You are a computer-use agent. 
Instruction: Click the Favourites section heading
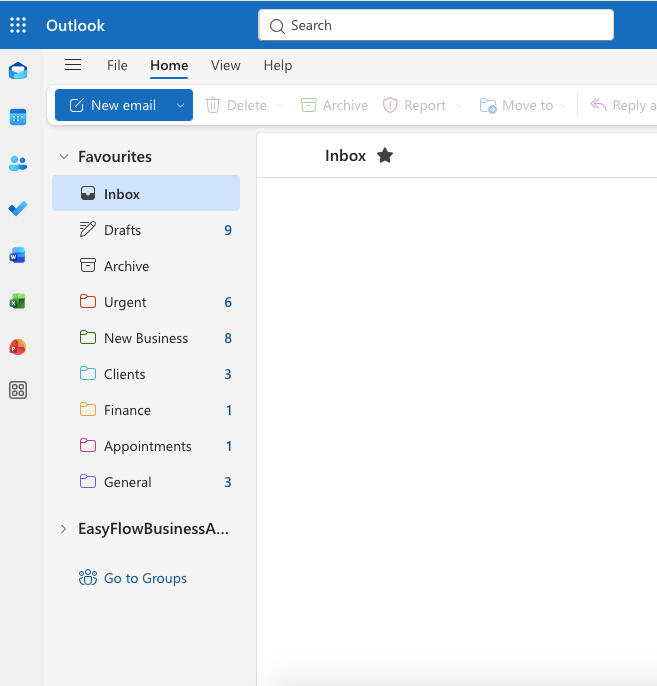click(115, 157)
